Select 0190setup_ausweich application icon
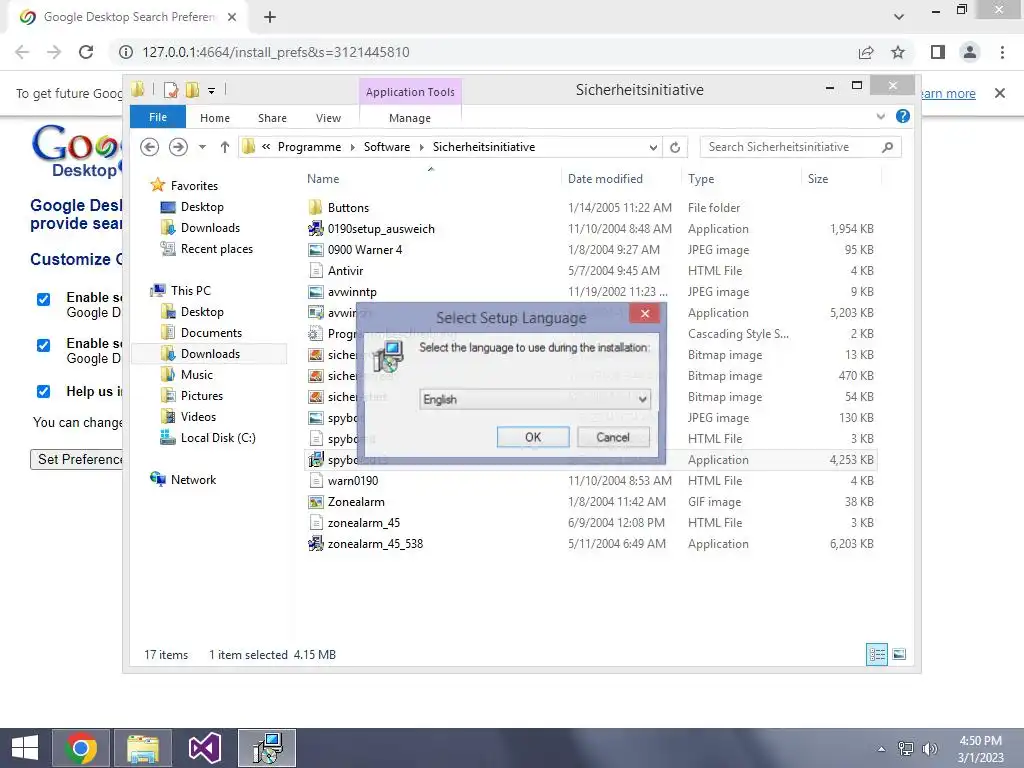Image resolution: width=1024 pixels, height=768 pixels. click(x=315, y=229)
